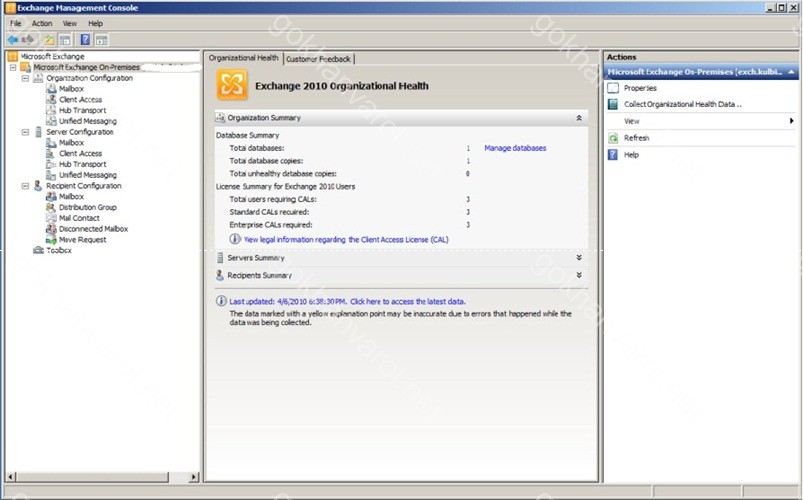Click the Unified Messaging icon under Organization Configuration
Image resolution: width=803 pixels, height=500 pixels.
click(x=51, y=121)
